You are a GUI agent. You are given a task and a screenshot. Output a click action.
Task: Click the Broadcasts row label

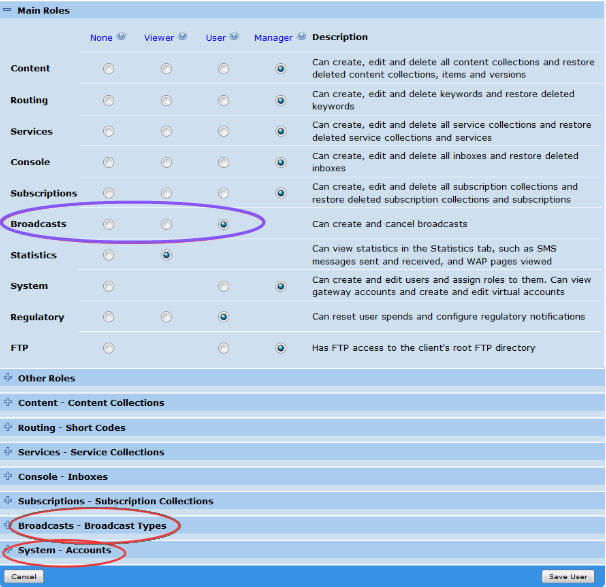tap(38, 224)
